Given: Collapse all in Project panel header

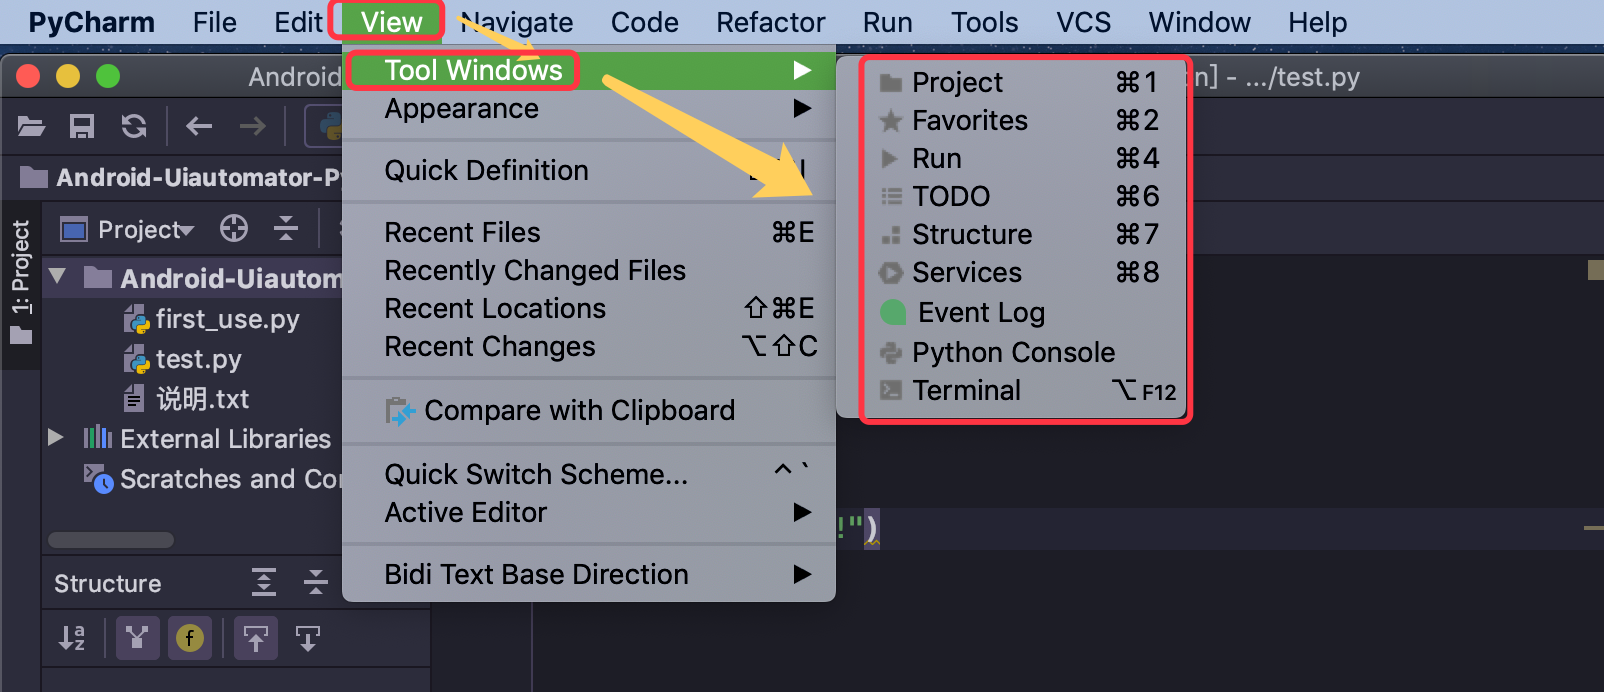Looking at the screenshot, I should click(286, 229).
